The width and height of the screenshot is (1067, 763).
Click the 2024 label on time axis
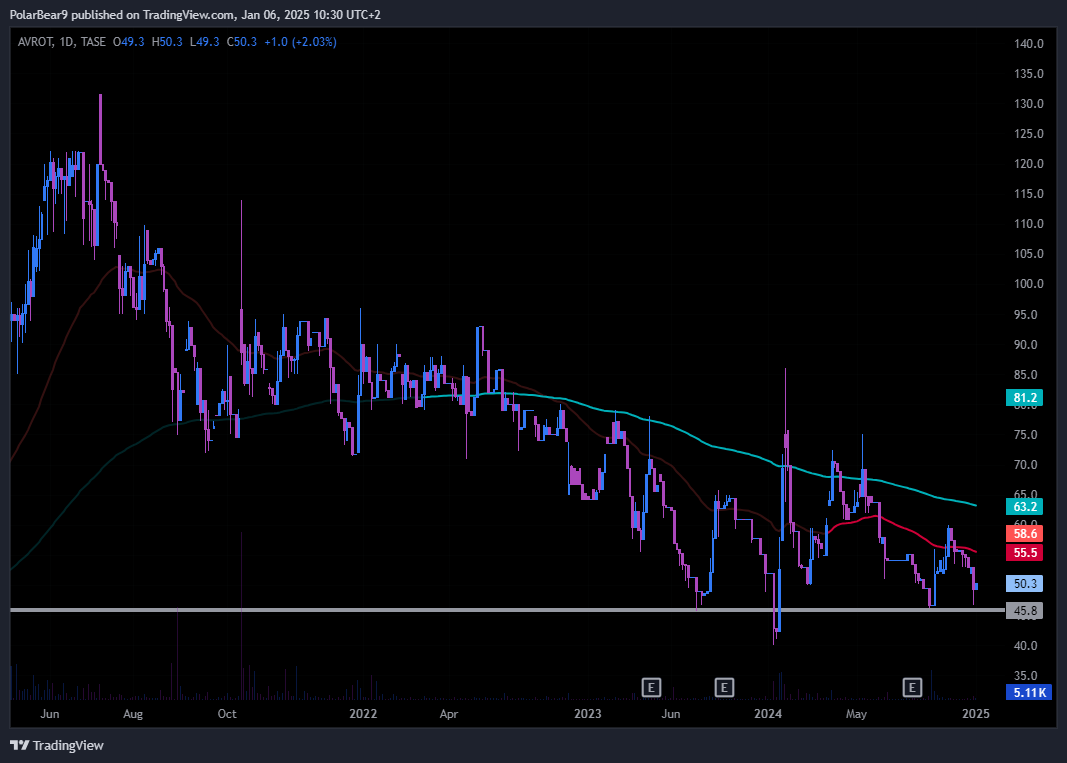coord(768,714)
